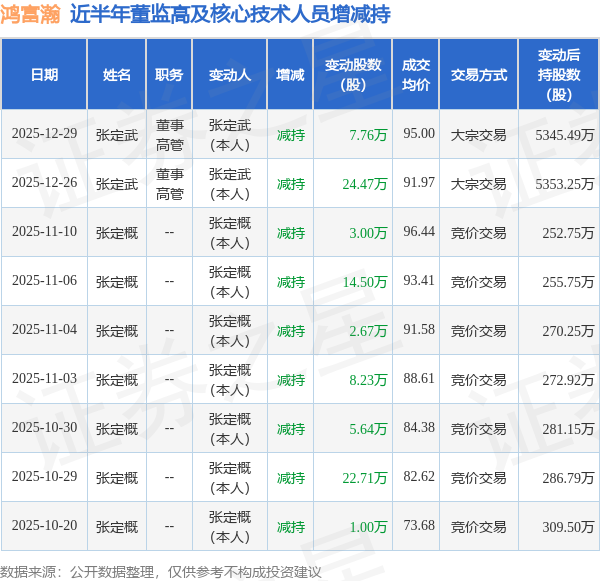Click the 2025-10-20 date cell

[44, 525]
